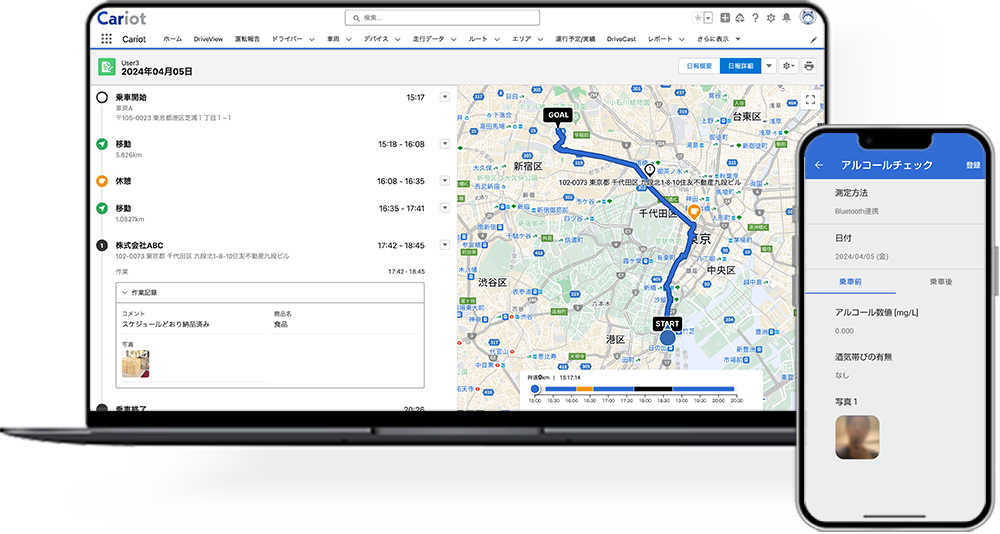
Task: Go back in phone アルコールチェック screen
Action: (x=819, y=165)
